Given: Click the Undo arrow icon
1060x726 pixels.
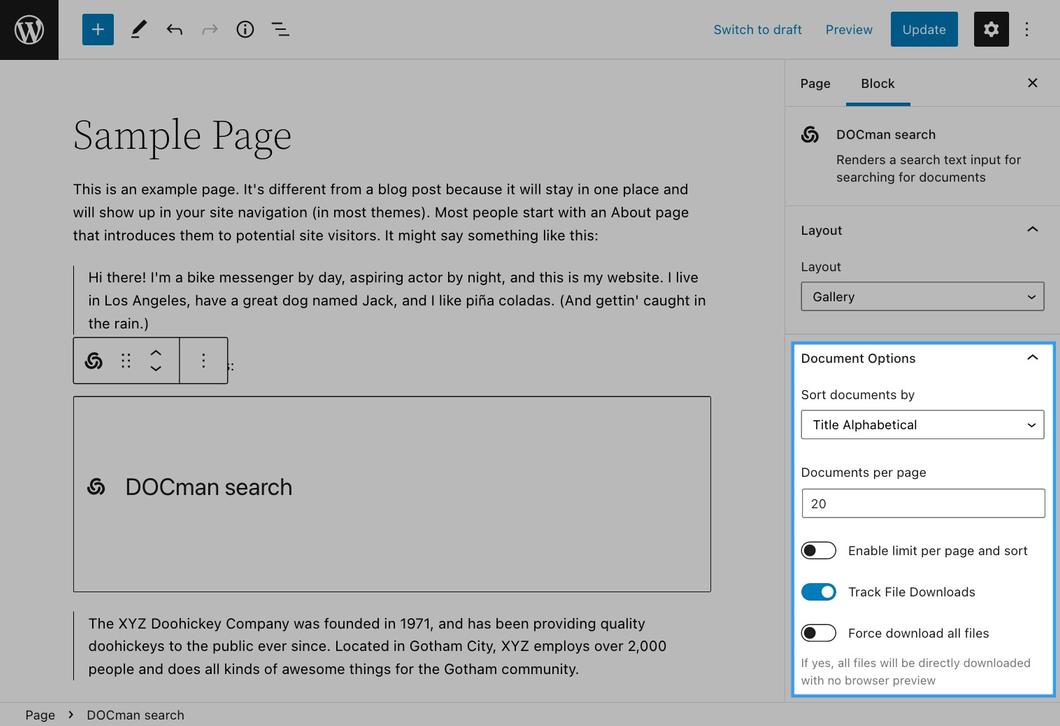Looking at the screenshot, I should point(174,30).
